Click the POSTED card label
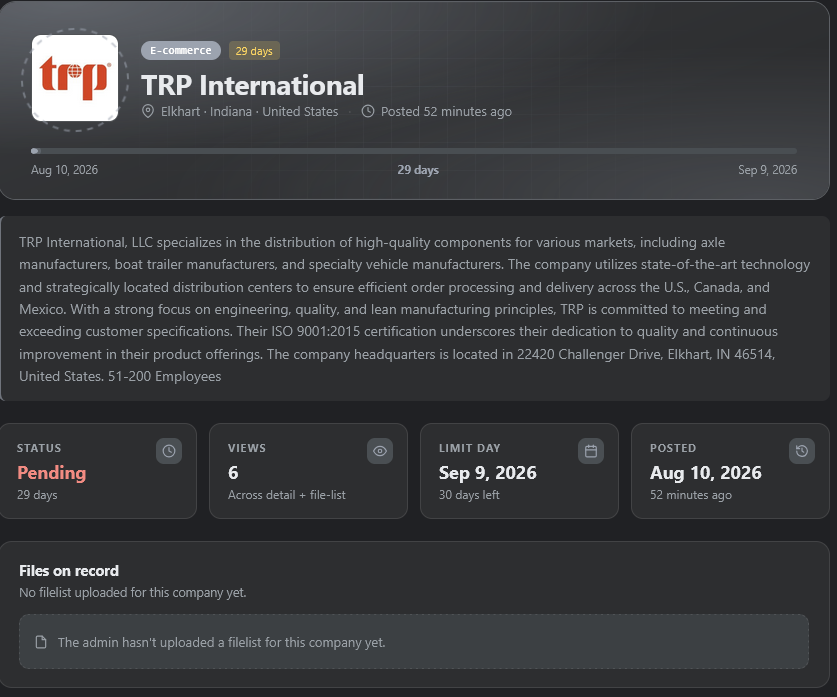Viewport: 837px width, 697px height. pos(673,448)
